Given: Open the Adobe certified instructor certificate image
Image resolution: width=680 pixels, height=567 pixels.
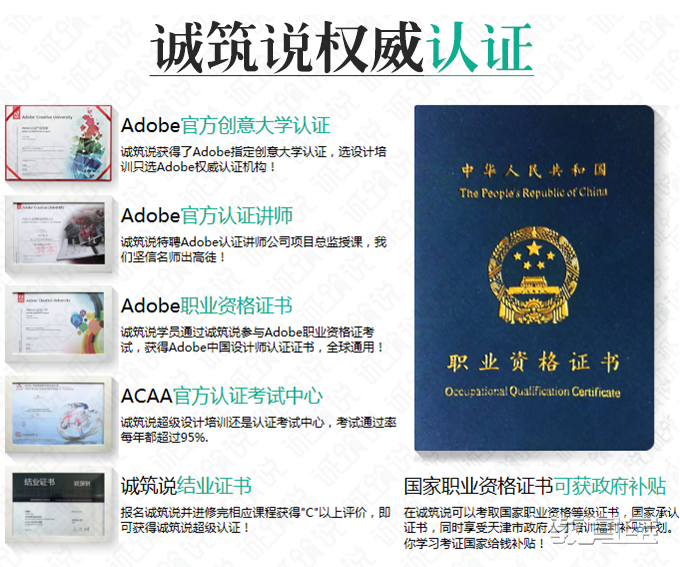Looking at the screenshot, I should pyautogui.click(x=59, y=233).
